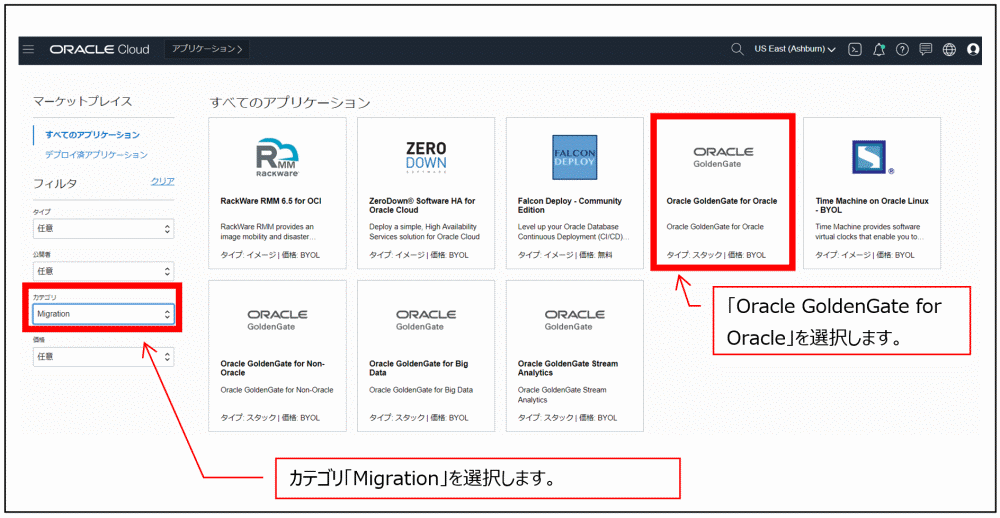This screenshot has width=1000, height=518.
Task: Open the notifications bell icon
Action: [879, 50]
